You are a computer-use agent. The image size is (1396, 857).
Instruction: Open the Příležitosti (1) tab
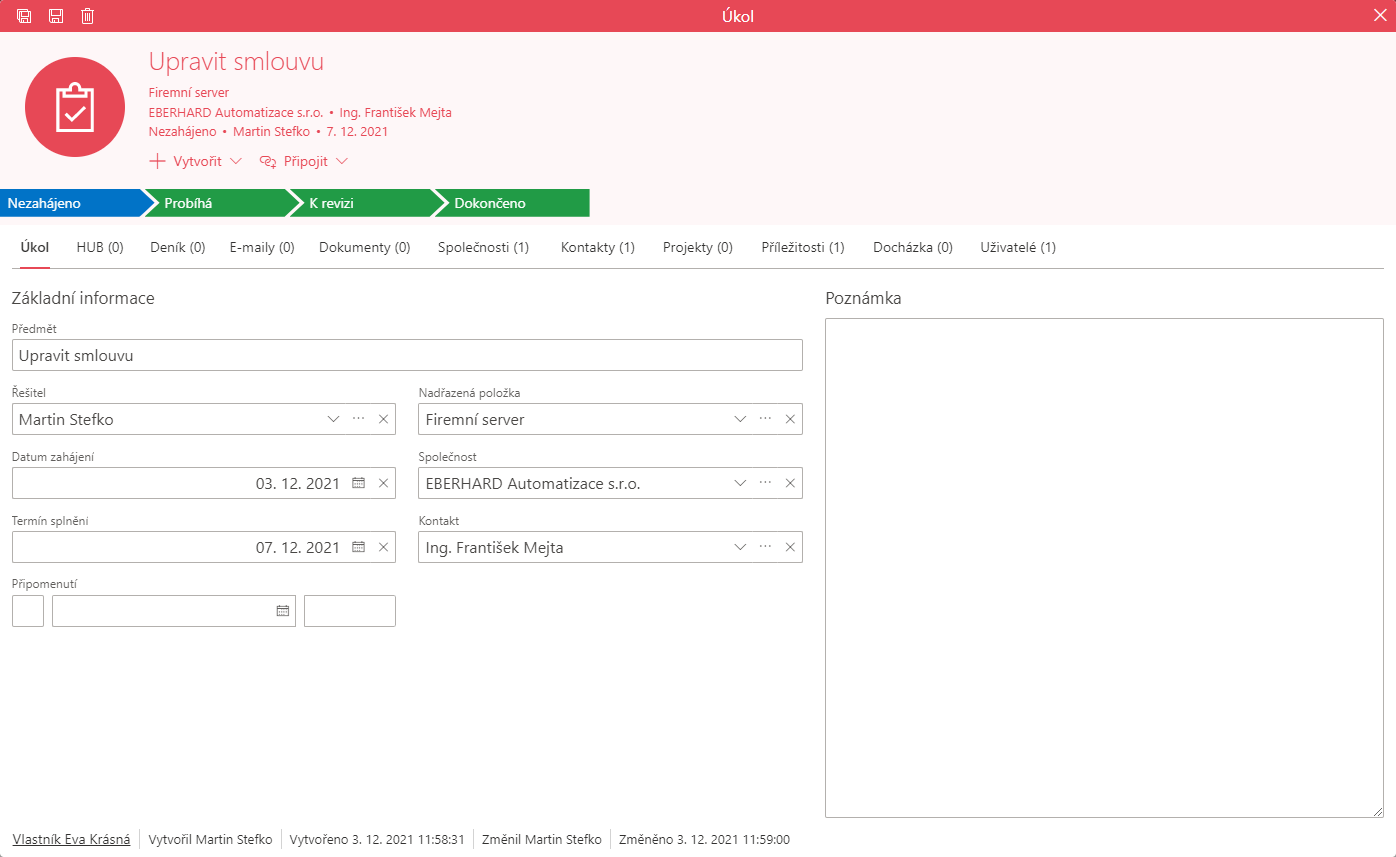pyautogui.click(x=803, y=247)
